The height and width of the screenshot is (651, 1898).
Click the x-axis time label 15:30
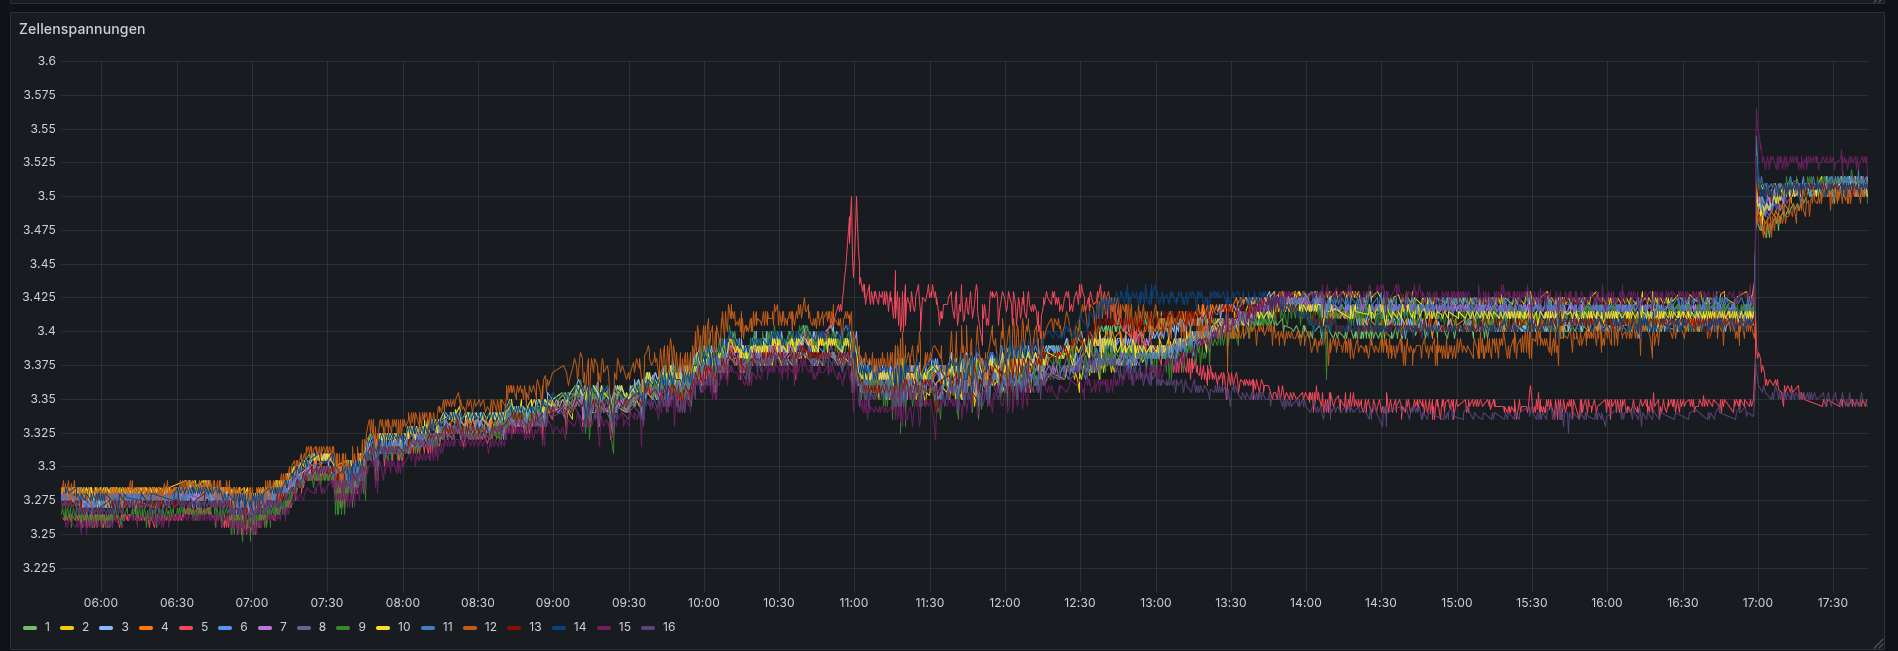(1532, 603)
